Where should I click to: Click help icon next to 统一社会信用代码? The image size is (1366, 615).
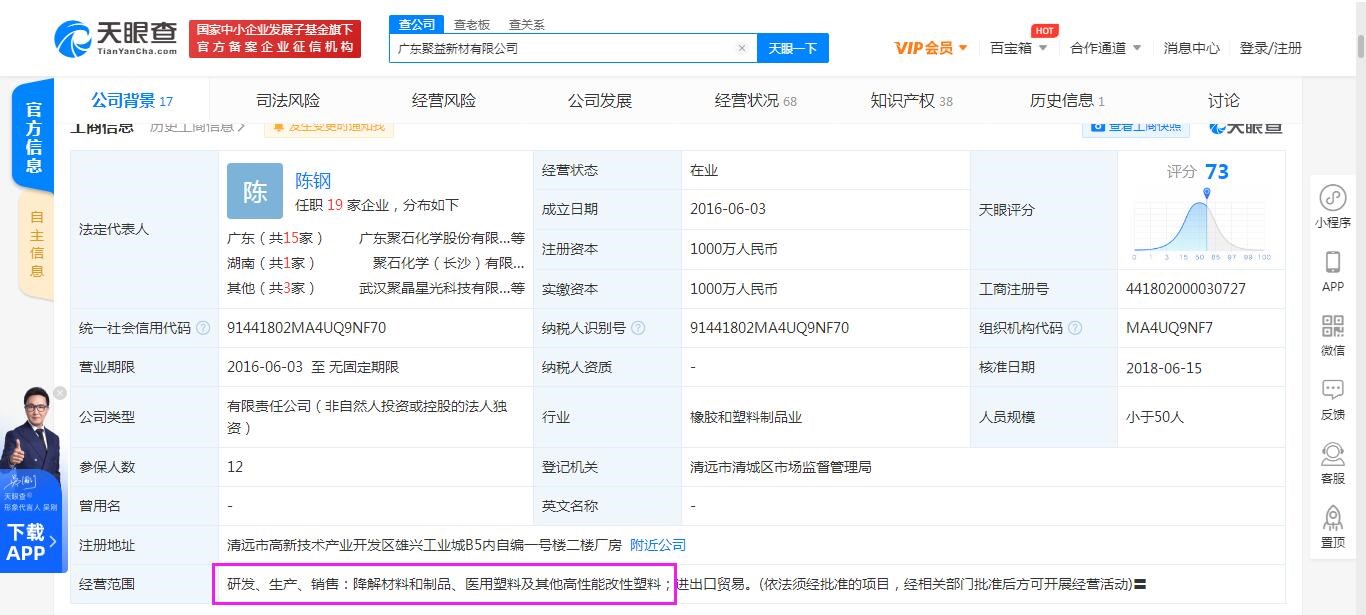coord(204,328)
